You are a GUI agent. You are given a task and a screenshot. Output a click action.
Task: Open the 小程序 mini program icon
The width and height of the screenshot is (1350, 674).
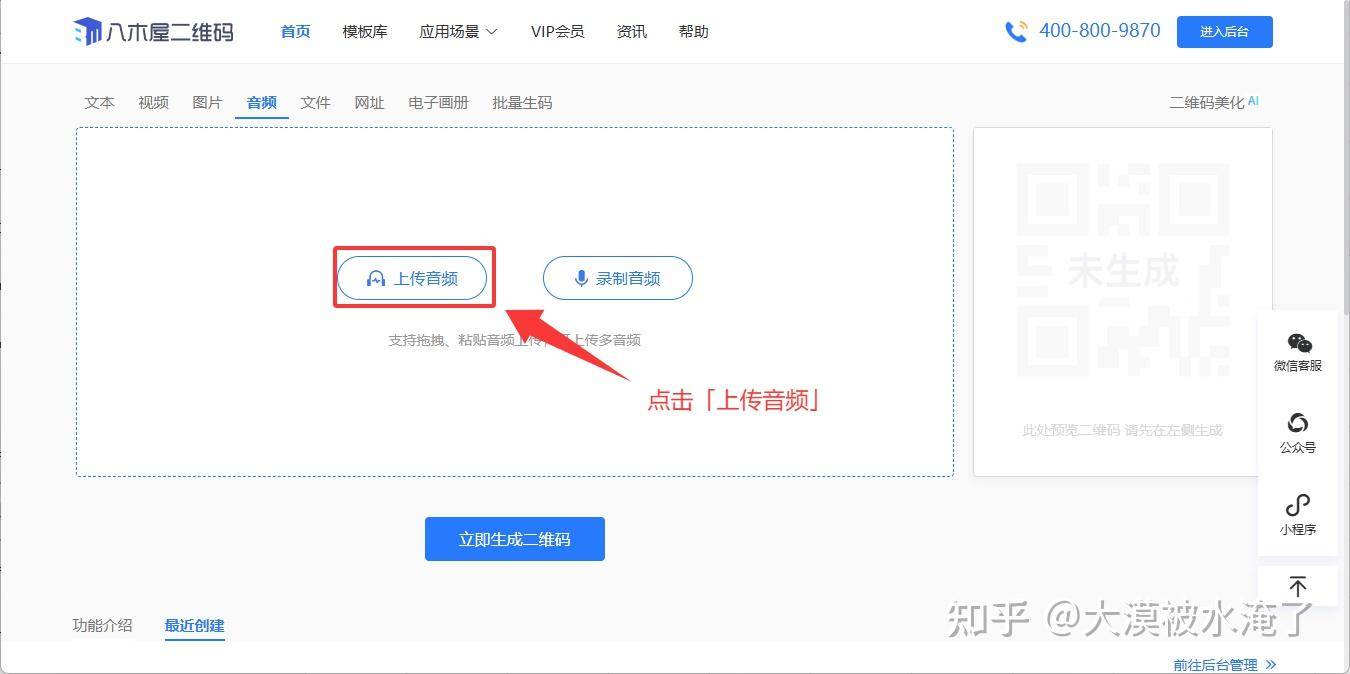click(x=1298, y=505)
